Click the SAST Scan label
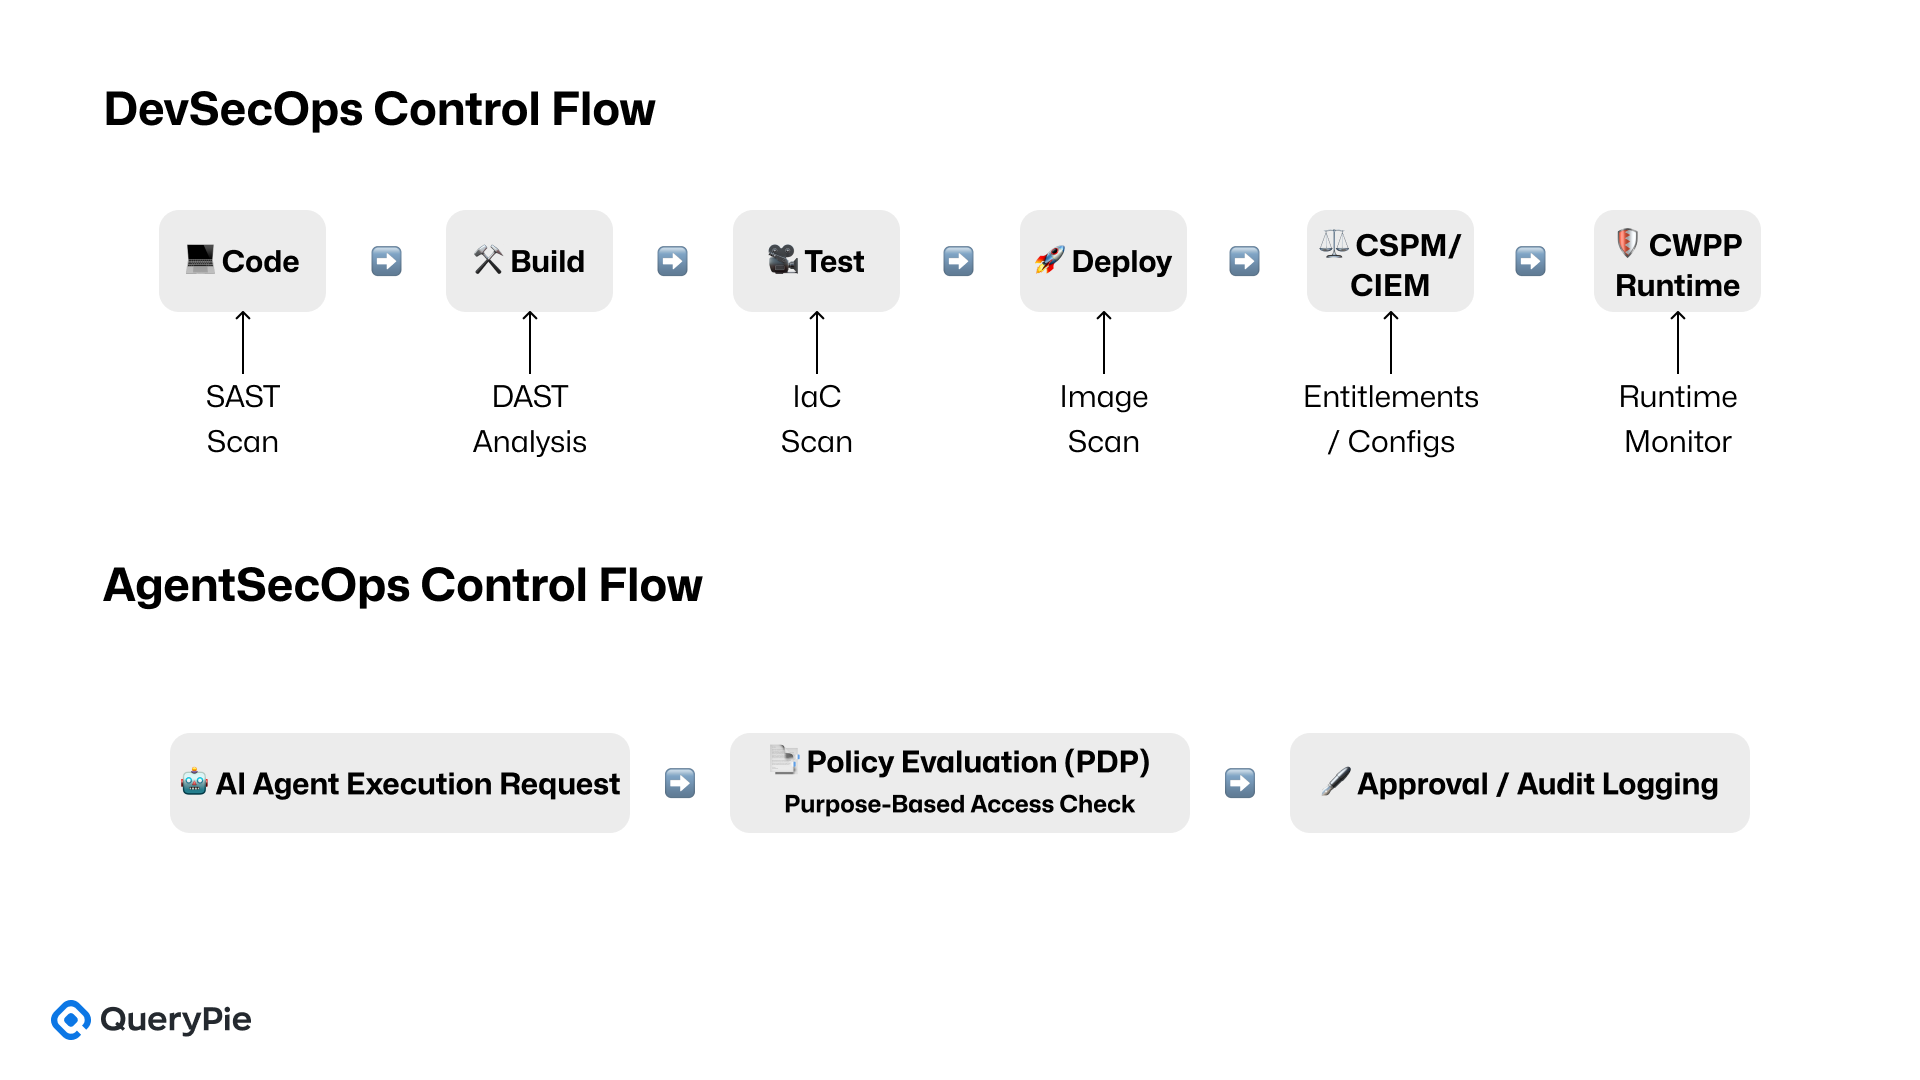The height and width of the screenshot is (1080, 1920). click(x=243, y=419)
